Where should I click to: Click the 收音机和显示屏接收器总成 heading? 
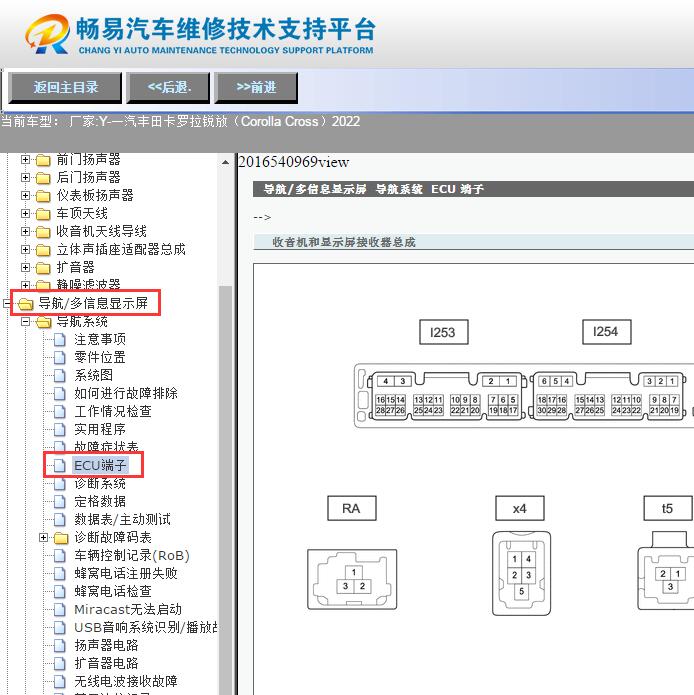pyautogui.click(x=344, y=242)
